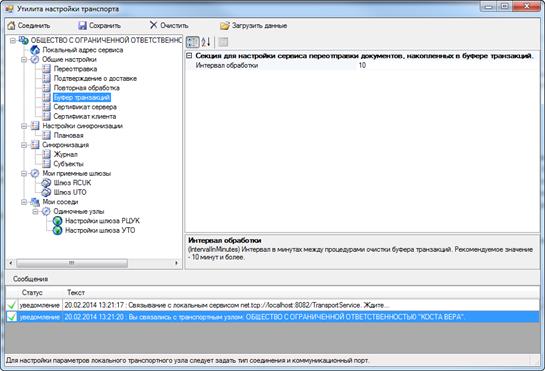The height and width of the screenshot is (371, 545).
Task: Select the Журнал tree item
Action: [65, 154]
